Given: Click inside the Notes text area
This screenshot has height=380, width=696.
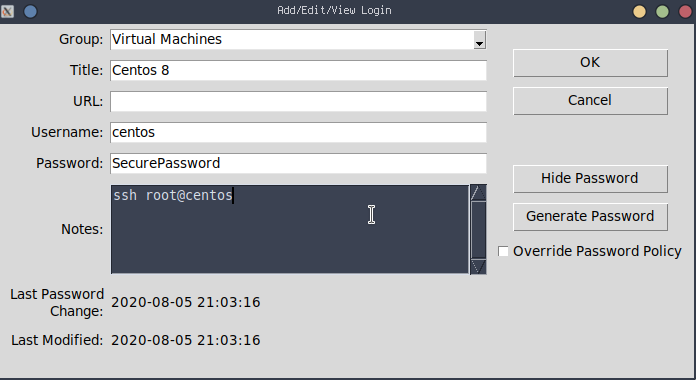Looking at the screenshot, I should click(x=290, y=230).
